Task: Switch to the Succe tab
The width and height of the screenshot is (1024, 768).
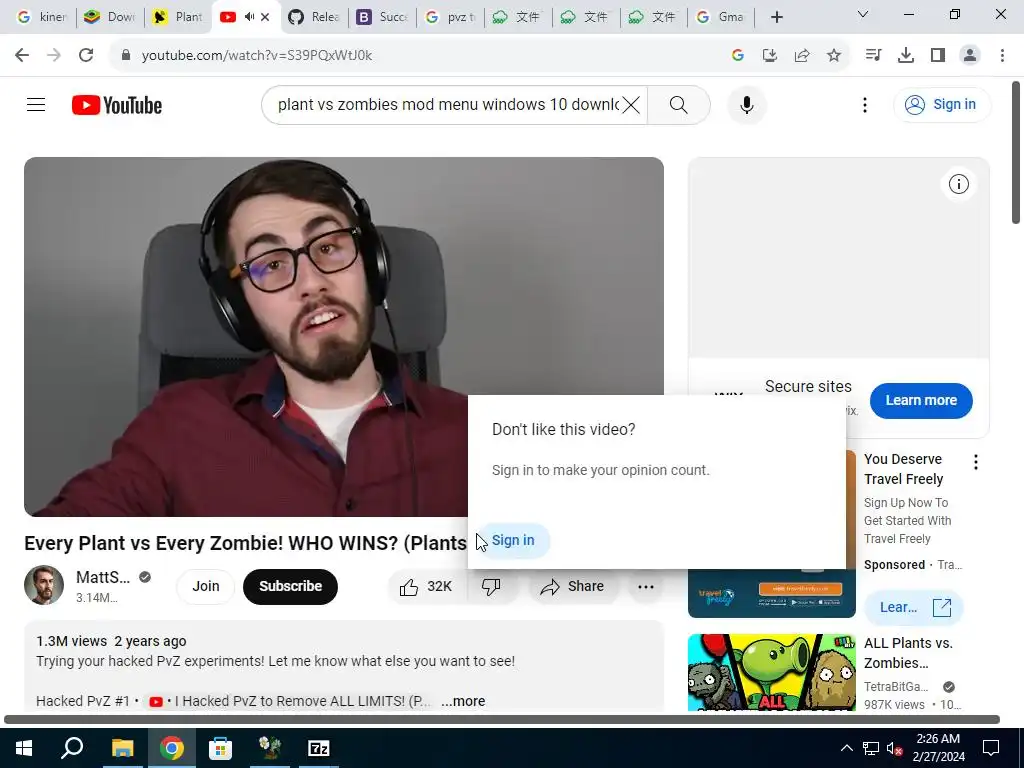Action: [382, 17]
